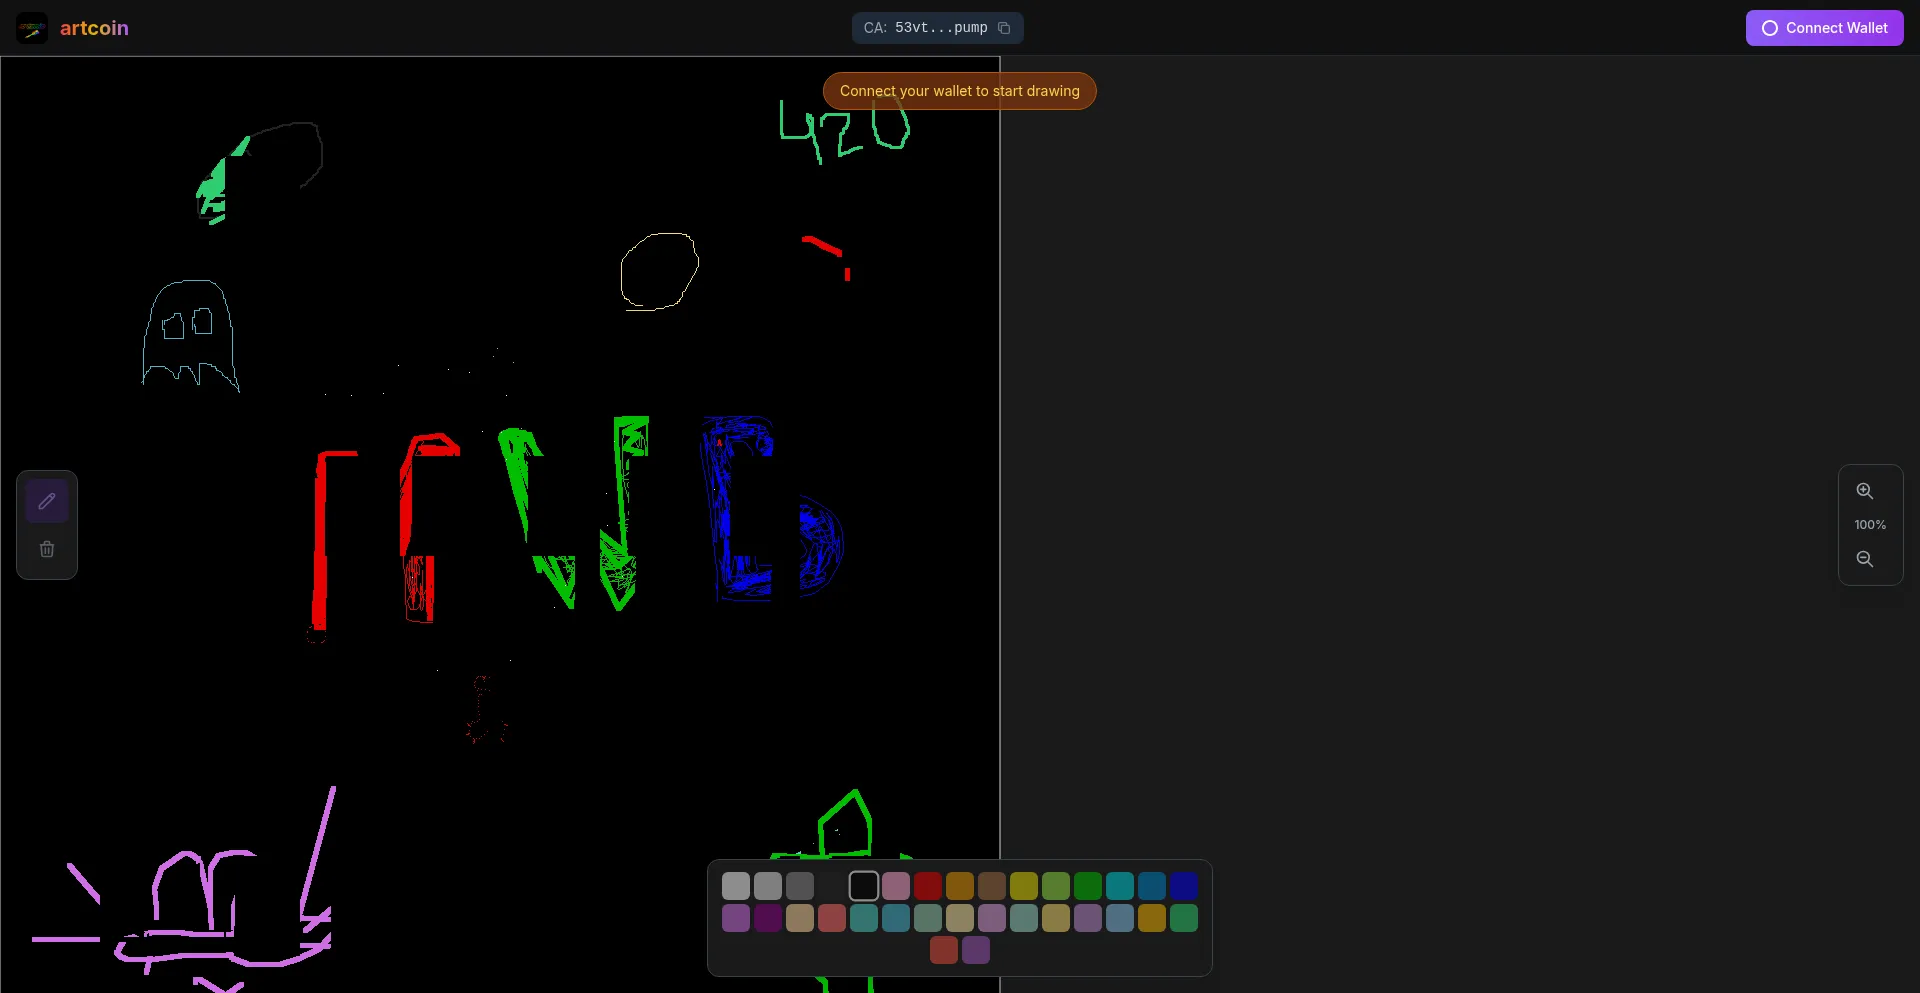
Task: Pick the slate blue swatch left of gold
Action: coord(1120,918)
